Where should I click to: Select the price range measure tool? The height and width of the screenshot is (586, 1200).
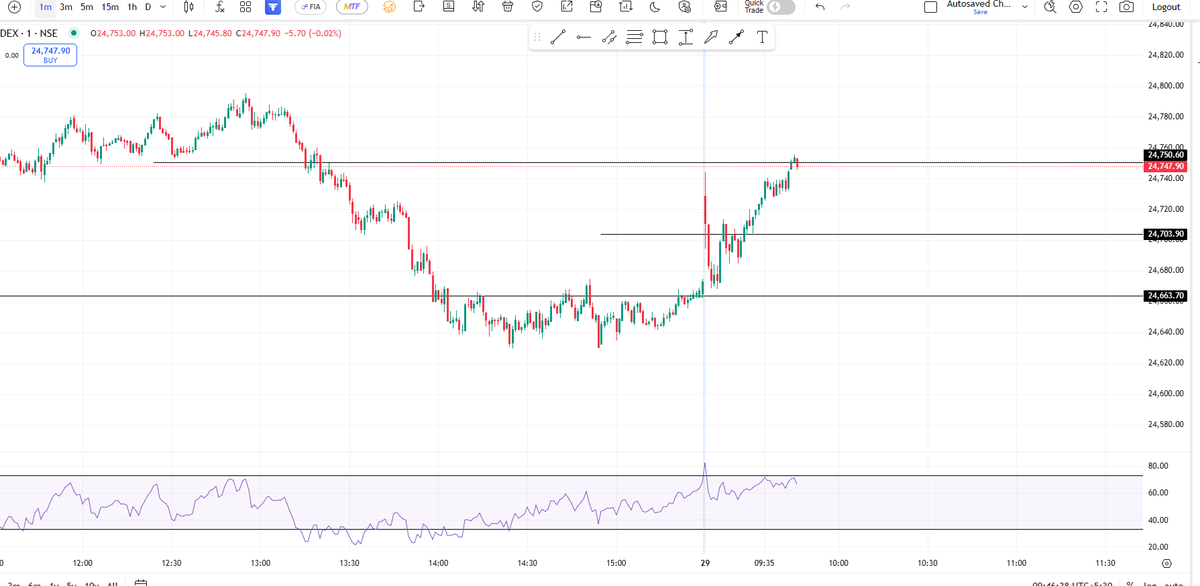(x=686, y=38)
